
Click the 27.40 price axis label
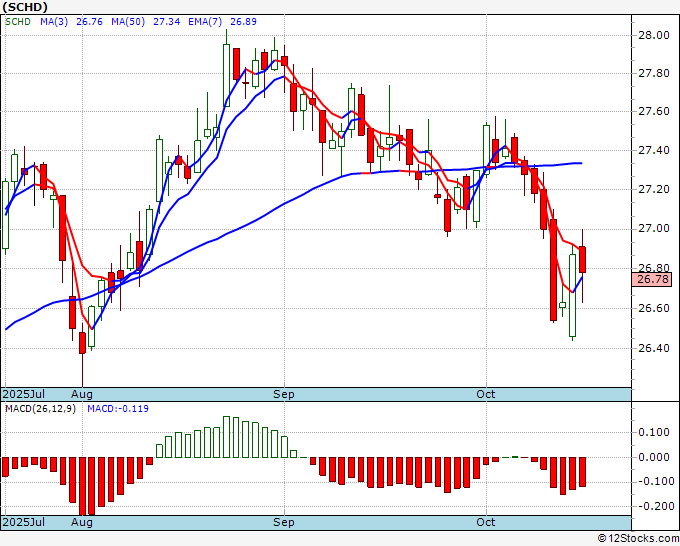[x=654, y=150]
